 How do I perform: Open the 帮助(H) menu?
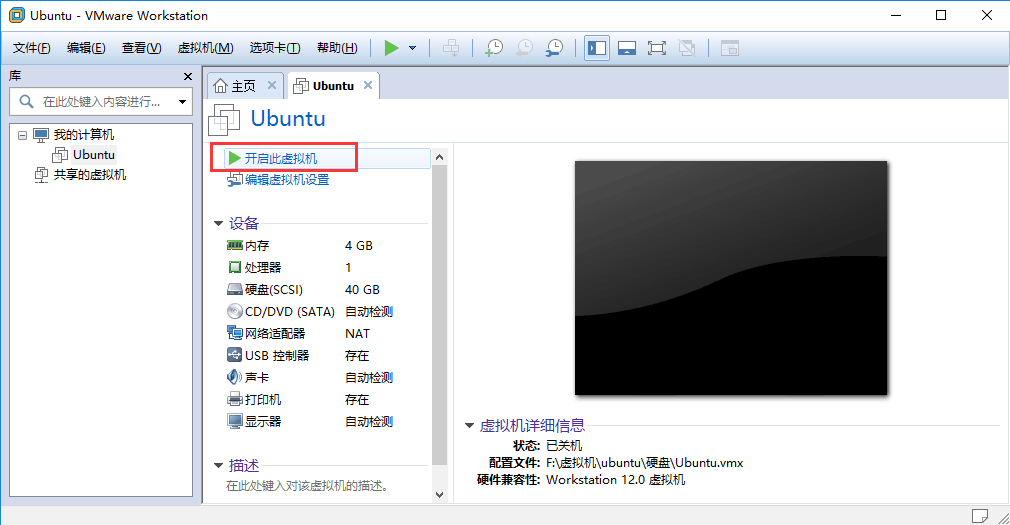click(x=338, y=48)
